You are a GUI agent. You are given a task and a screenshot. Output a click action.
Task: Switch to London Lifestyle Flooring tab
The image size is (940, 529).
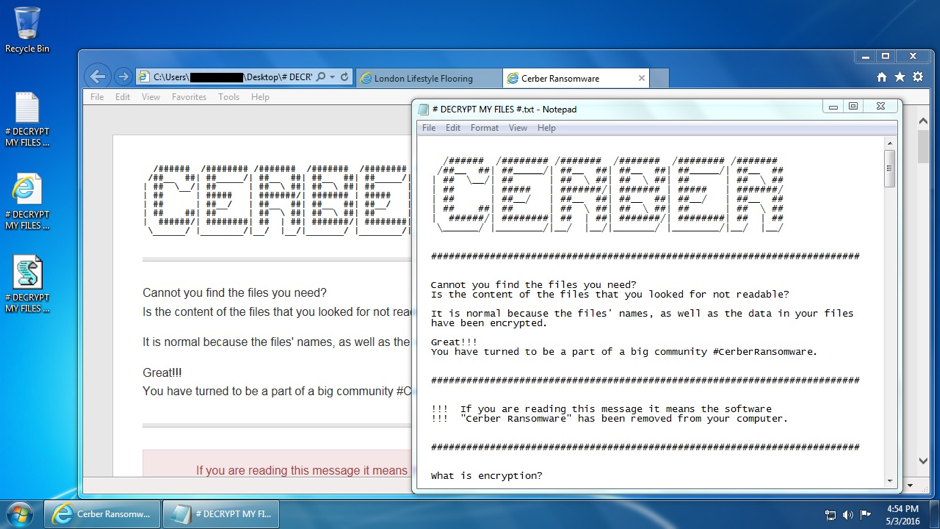(x=429, y=79)
